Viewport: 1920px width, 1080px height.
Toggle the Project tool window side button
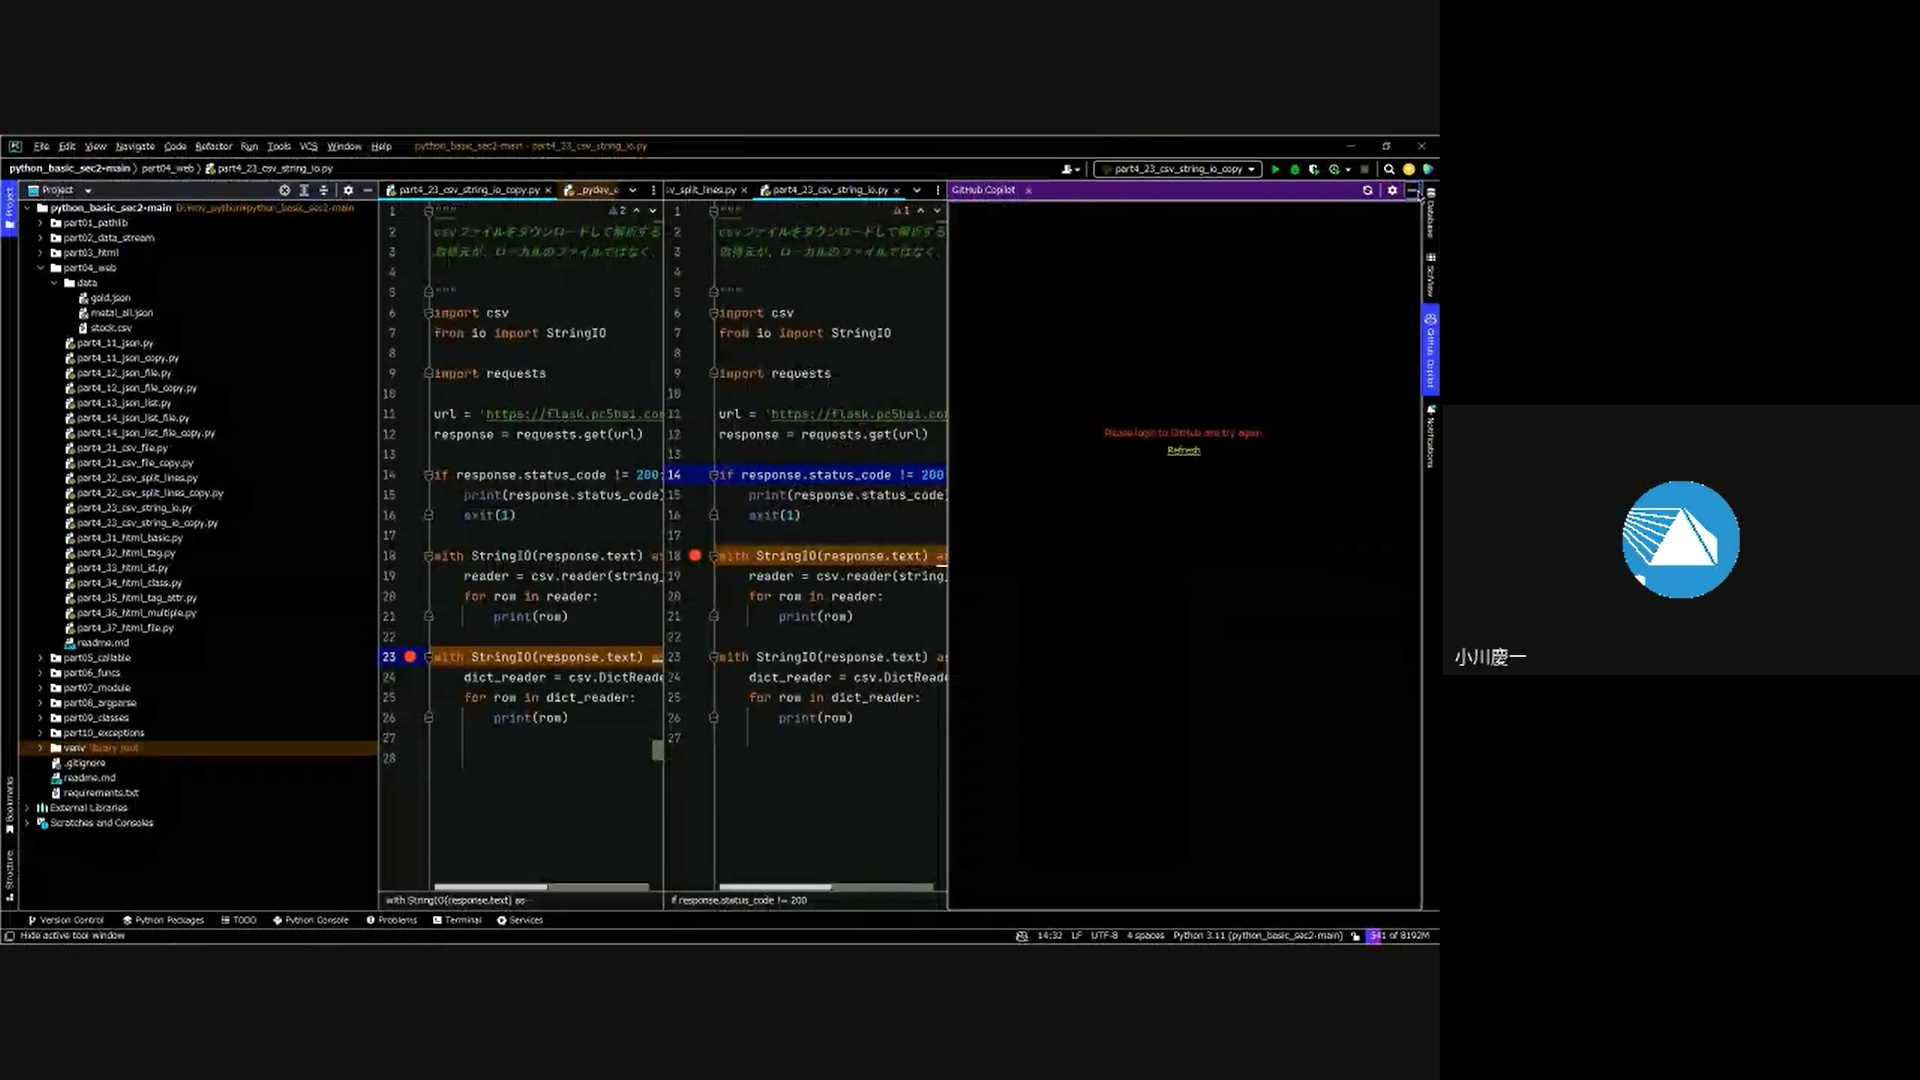[x=10, y=207]
